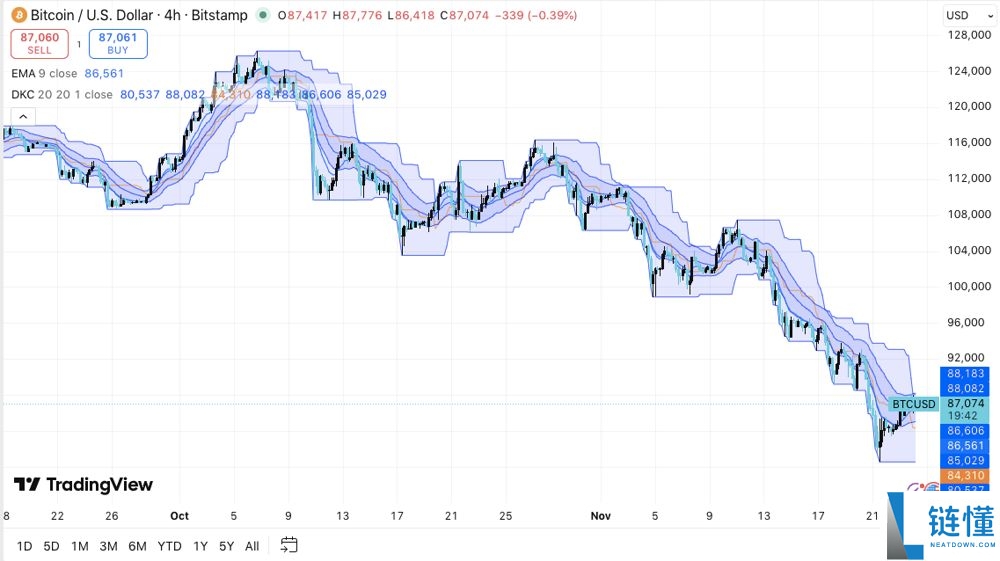Screen dimensions: 1000x561
Task: Click the 87,060 SELL button
Action: [39, 43]
